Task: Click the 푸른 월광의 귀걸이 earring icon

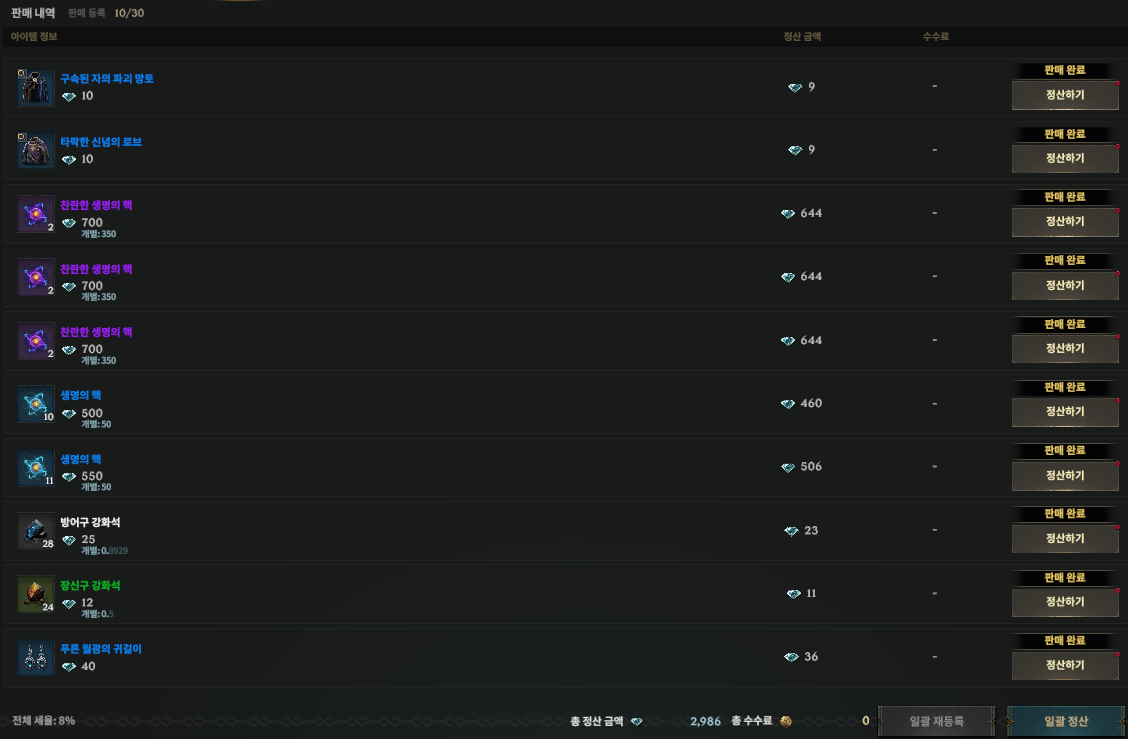Action: pos(36,657)
